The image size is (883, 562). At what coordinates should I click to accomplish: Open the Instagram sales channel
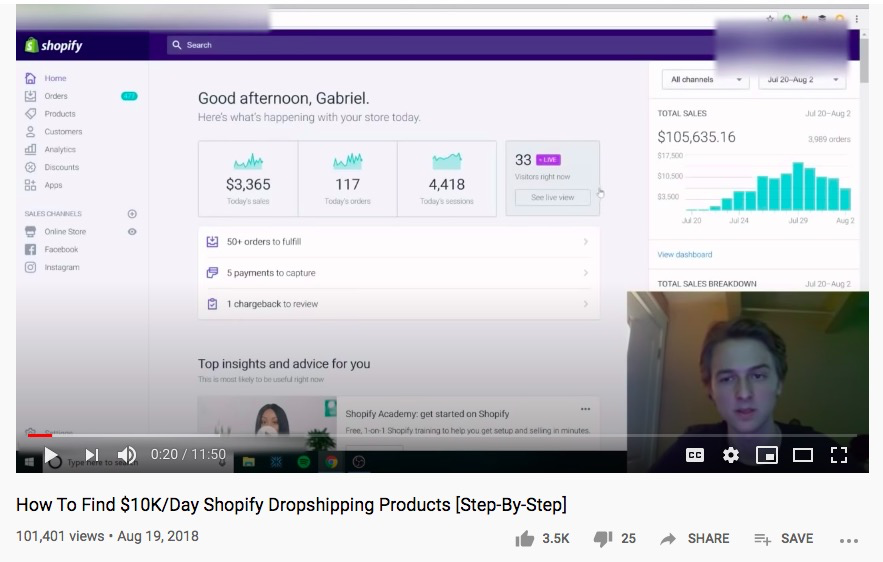[61, 267]
